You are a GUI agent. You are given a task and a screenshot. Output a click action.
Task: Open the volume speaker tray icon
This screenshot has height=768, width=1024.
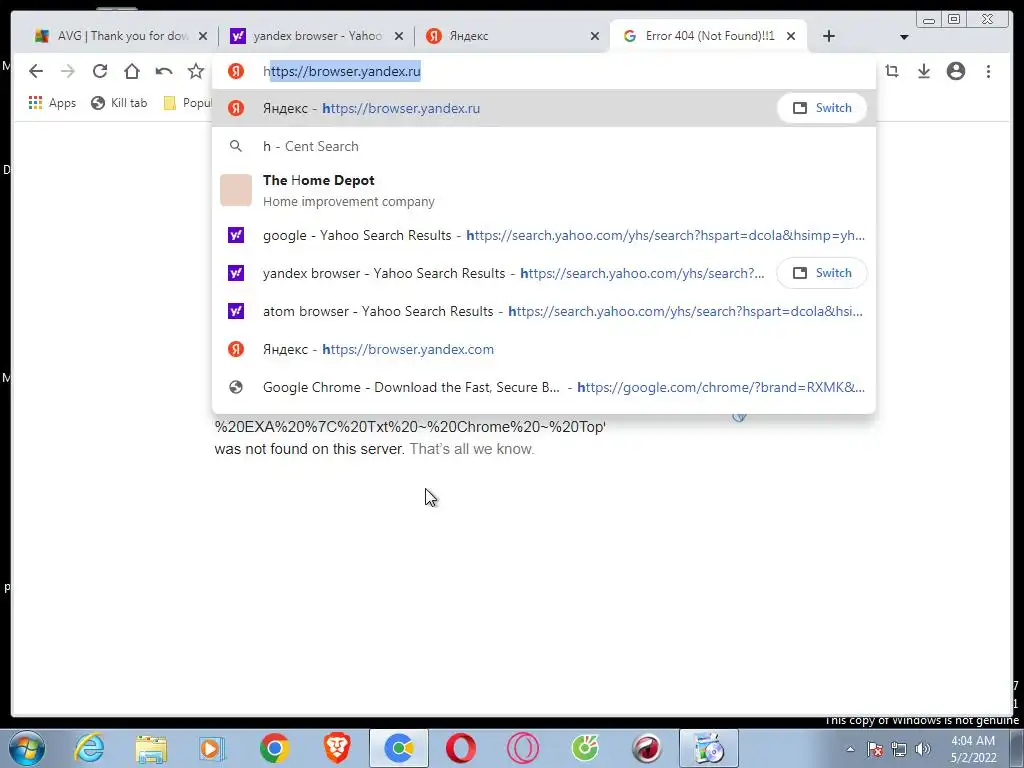coord(923,749)
